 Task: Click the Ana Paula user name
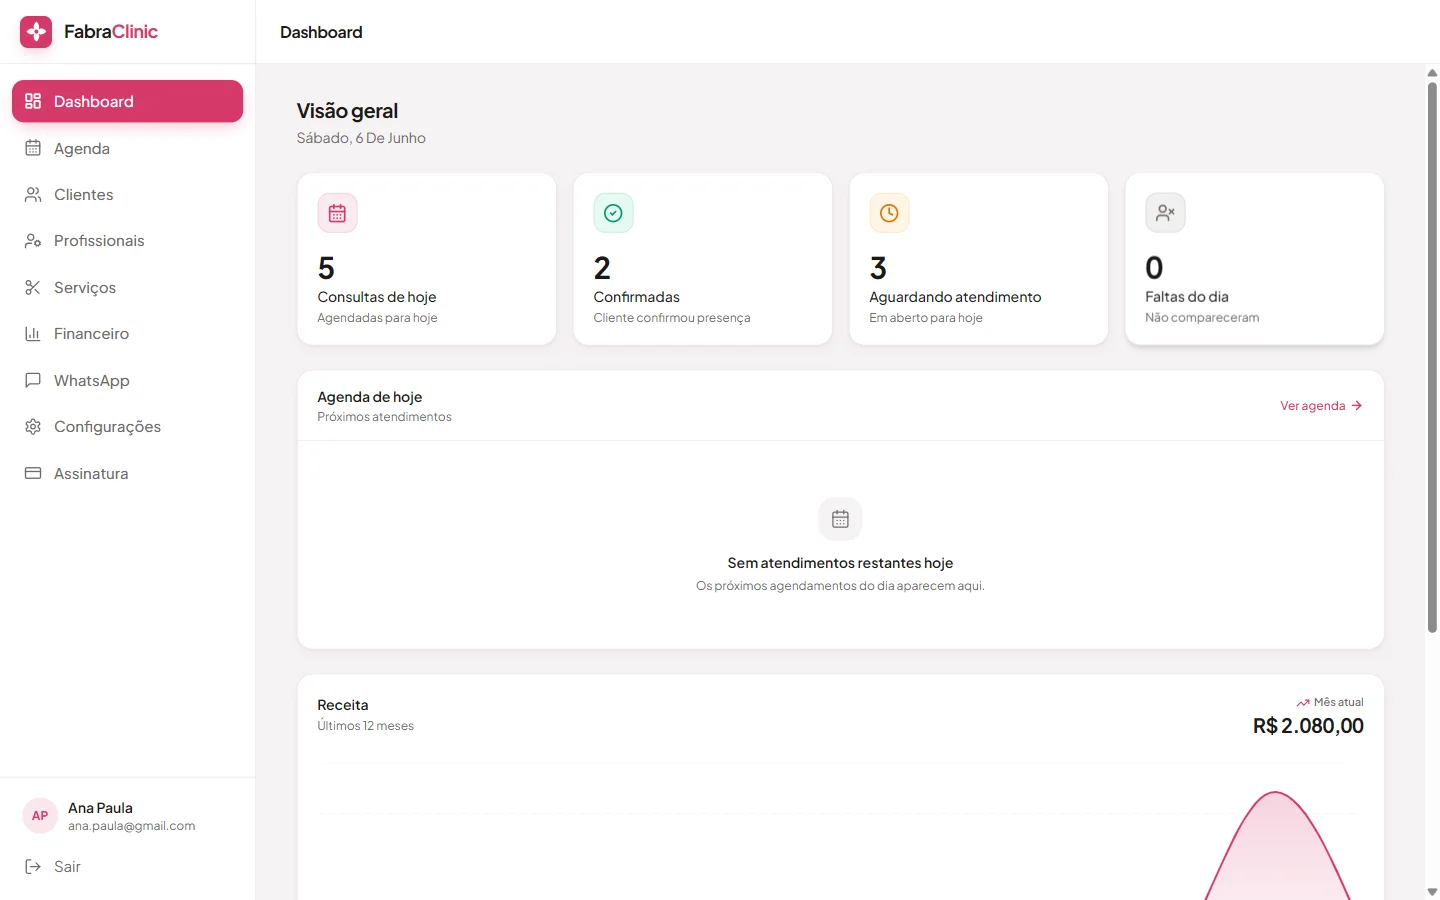(100, 808)
